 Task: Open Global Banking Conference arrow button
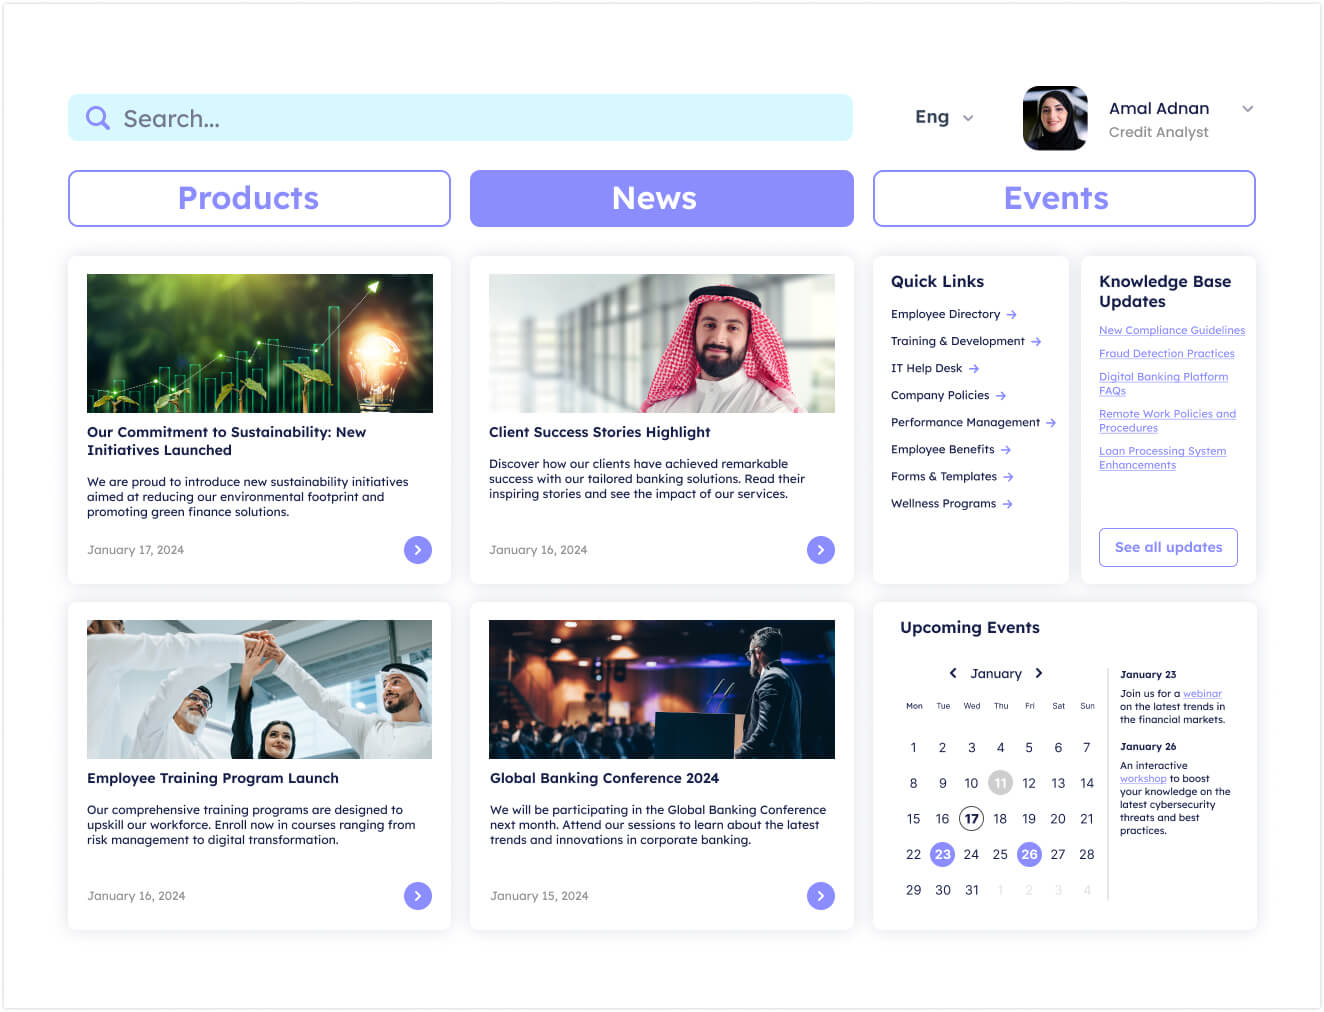pyautogui.click(x=820, y=896)
